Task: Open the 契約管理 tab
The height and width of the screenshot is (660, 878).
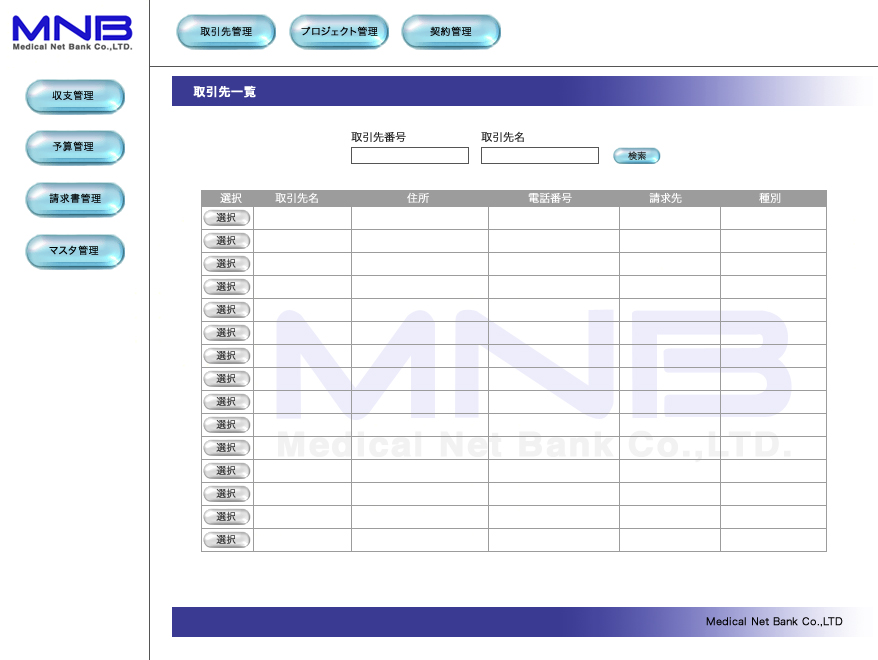Action: [451, 32]
